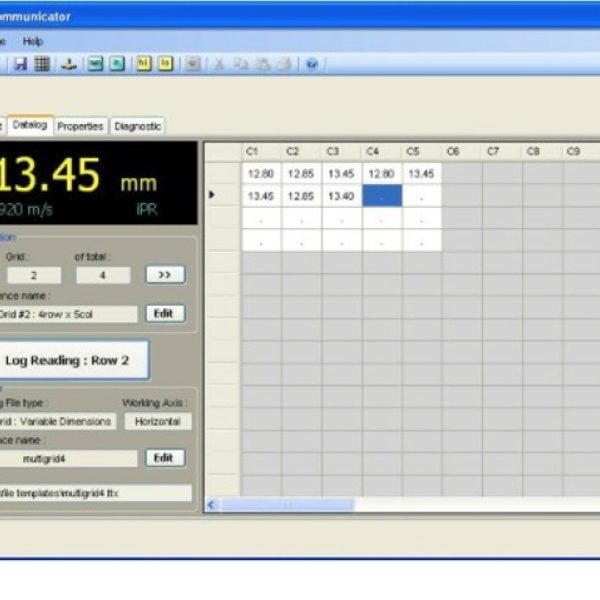Click the first teal toolbar icon

(x=95, y=64)
